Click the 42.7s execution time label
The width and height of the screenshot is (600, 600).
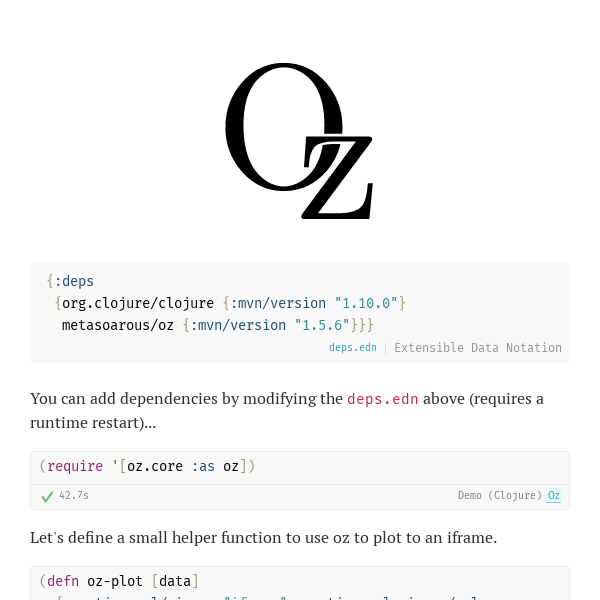click(x=74, y=496)
